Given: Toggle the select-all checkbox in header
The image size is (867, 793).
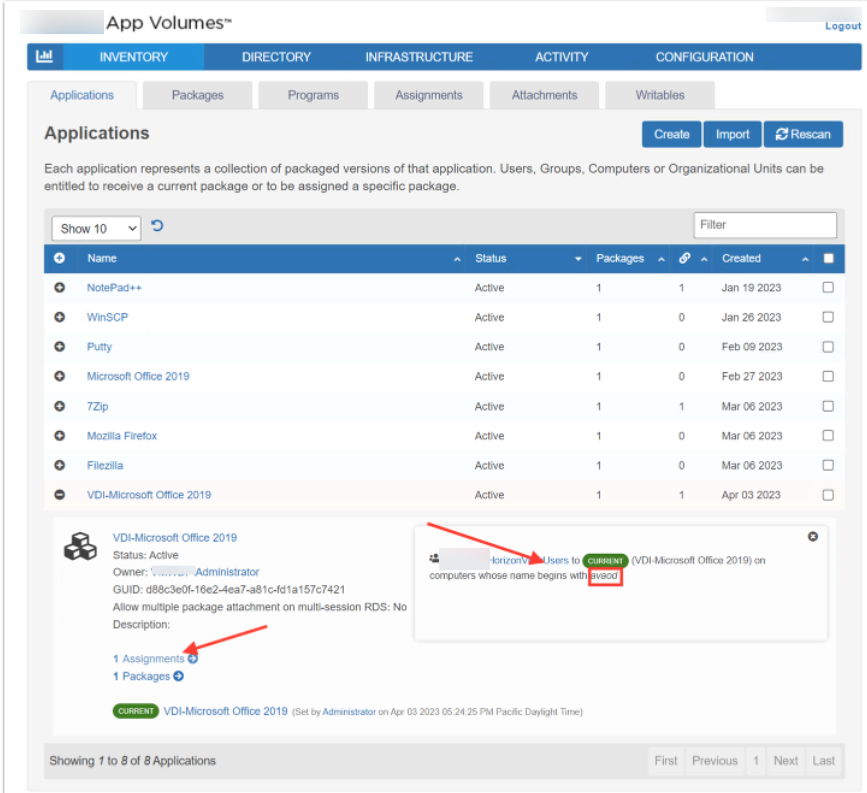Looking at the screenshot, I should click(x=827, y=258).
